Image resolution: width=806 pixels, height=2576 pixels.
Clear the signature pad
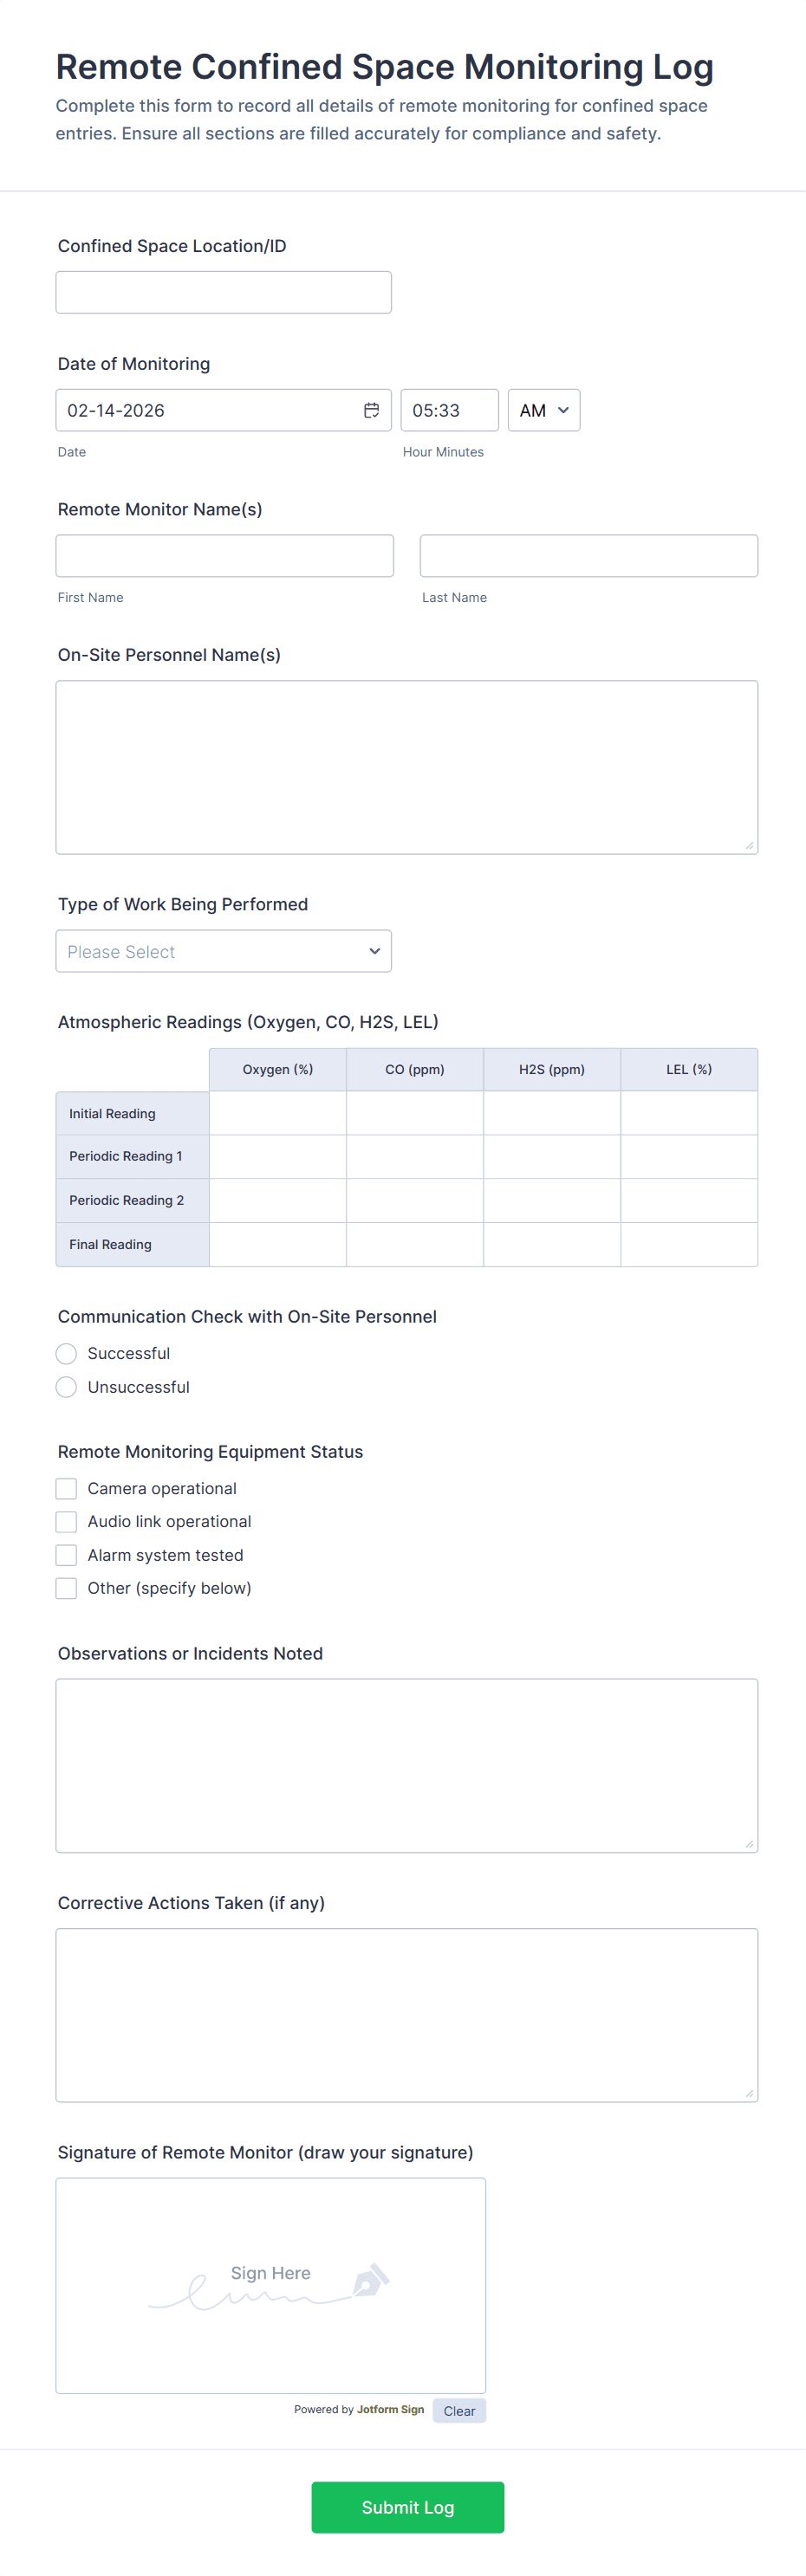point(459,2410)
